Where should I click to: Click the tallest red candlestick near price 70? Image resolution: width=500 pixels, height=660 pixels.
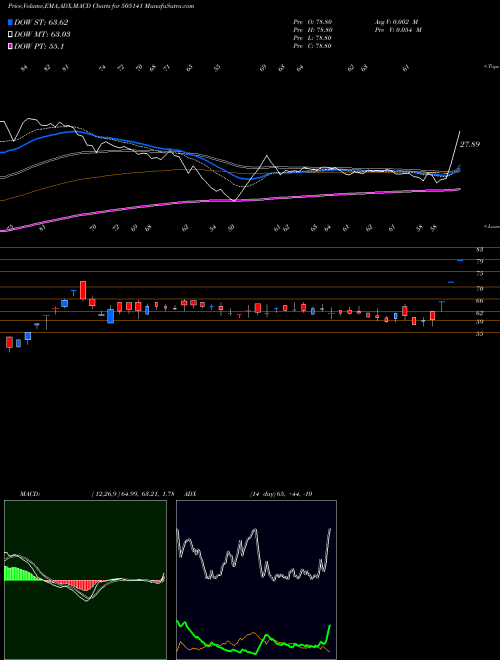[83, 290]
